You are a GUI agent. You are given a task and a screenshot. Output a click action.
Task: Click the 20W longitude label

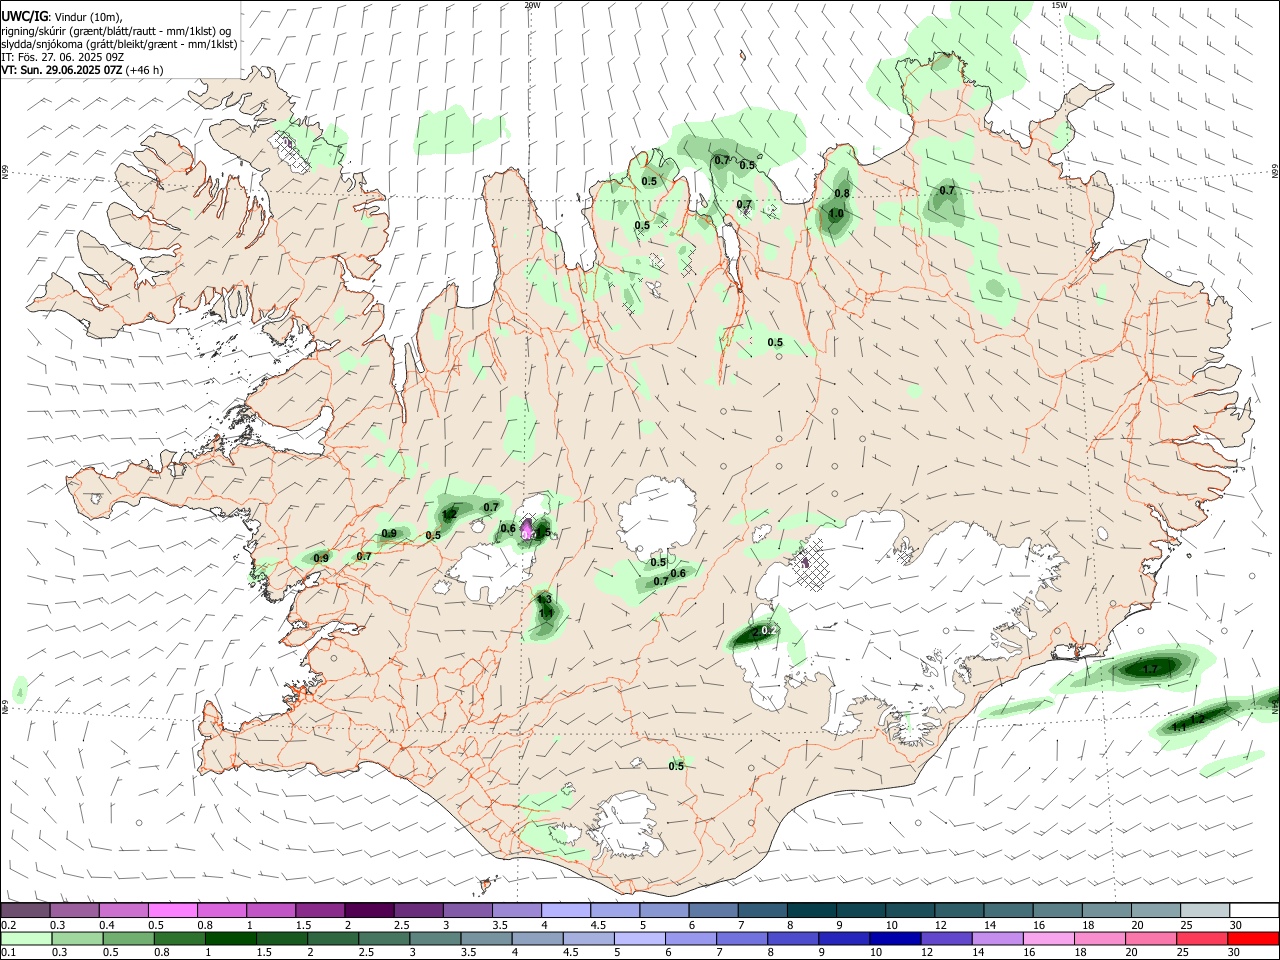[x=532, y=5]
